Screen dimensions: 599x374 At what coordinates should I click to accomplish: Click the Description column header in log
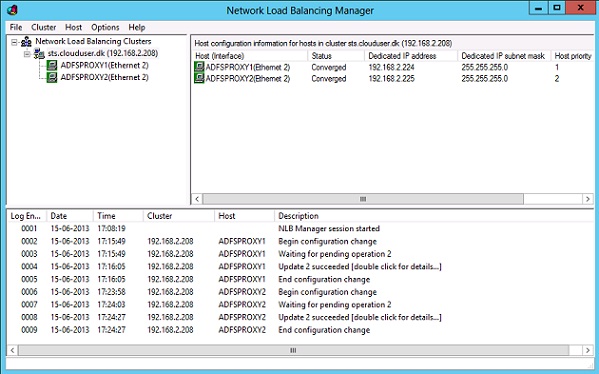434,216
